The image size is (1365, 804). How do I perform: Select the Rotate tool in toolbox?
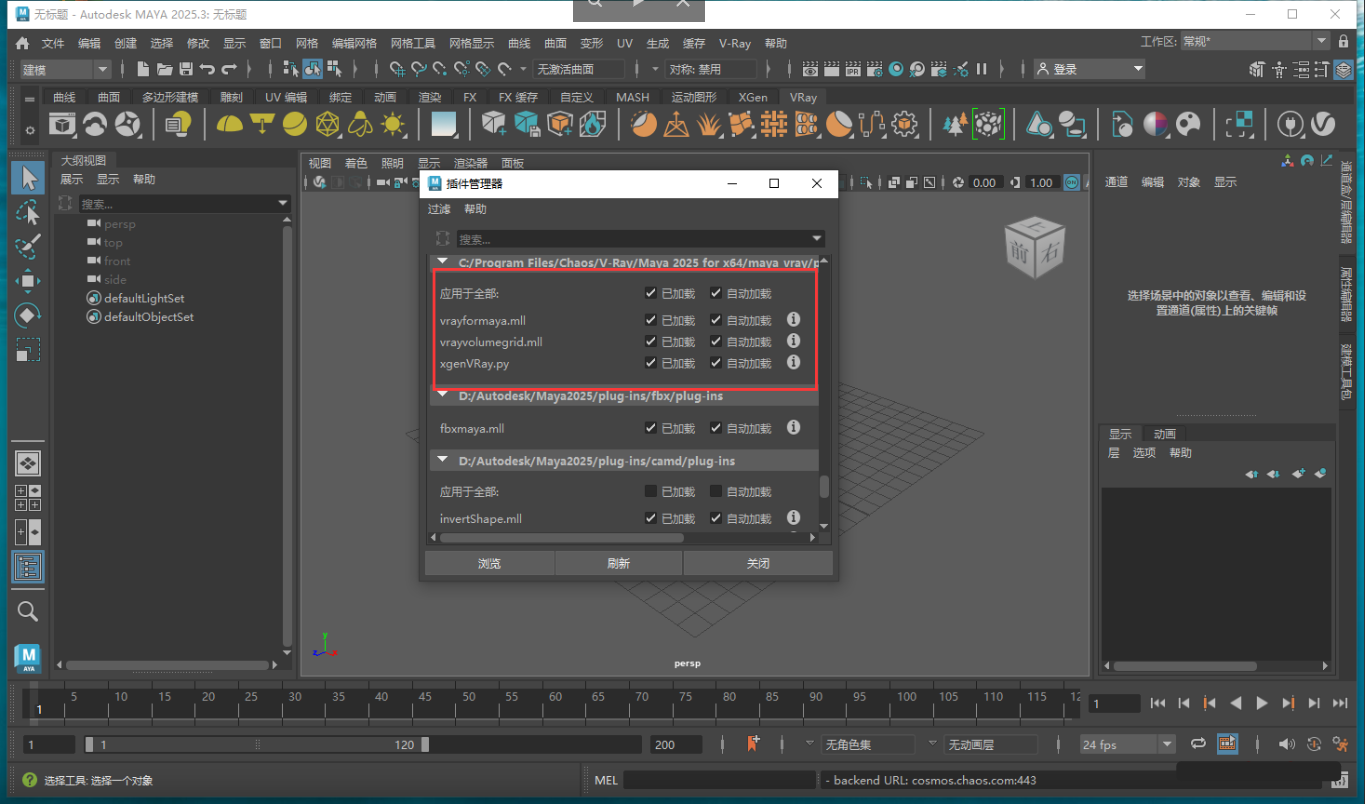click(28, 315)
